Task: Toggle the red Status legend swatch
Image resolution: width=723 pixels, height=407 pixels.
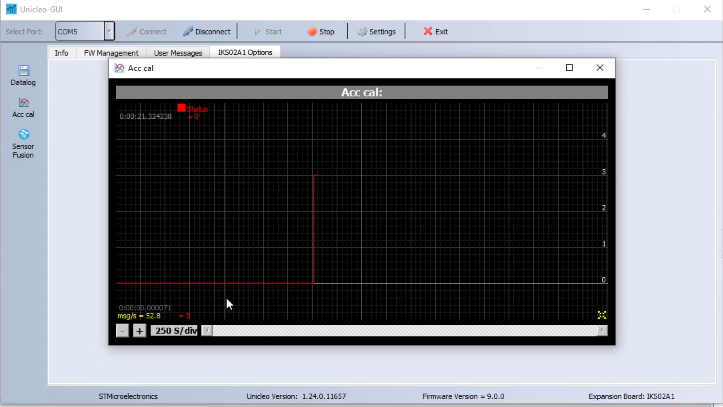Action: (181, 108)
